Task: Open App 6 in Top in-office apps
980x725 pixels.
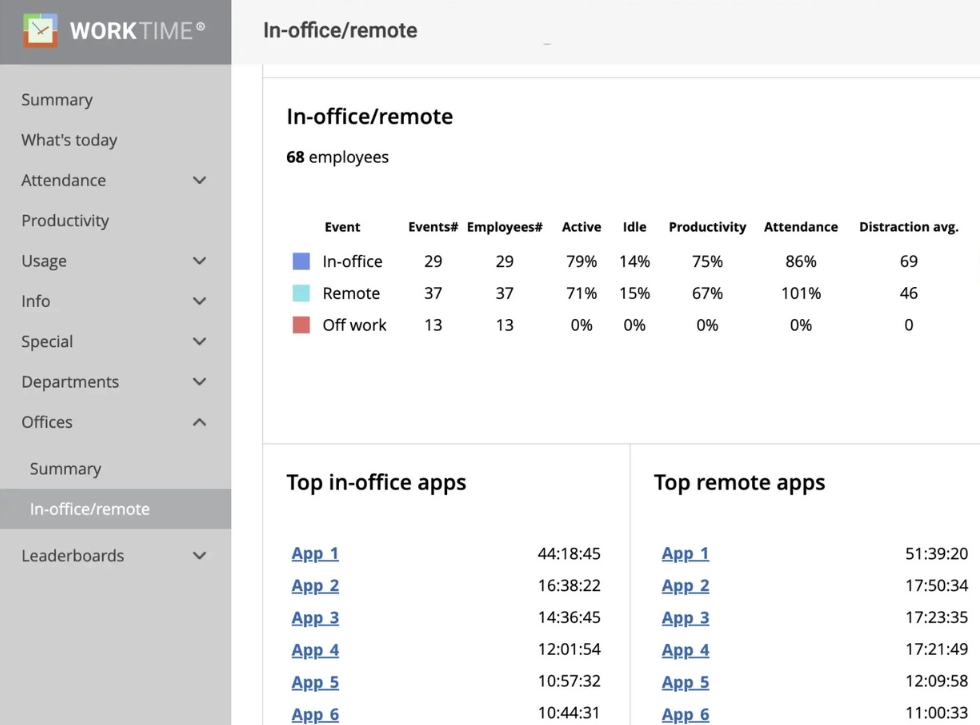Action: [x=315, y=714]
